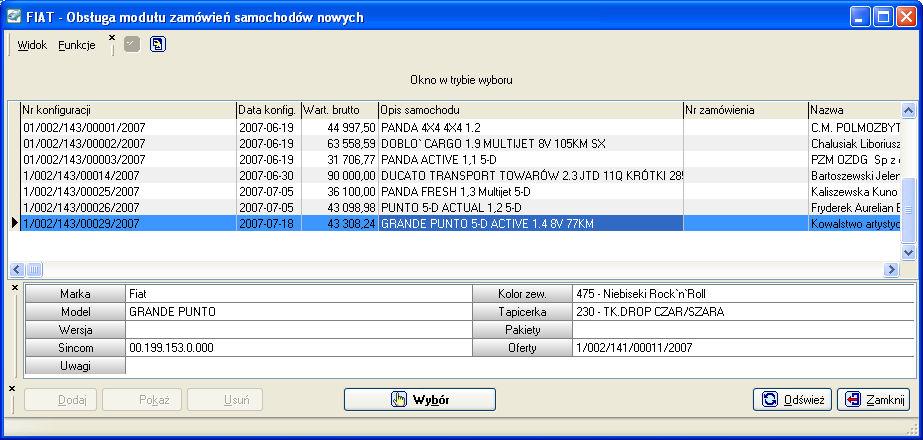Close the button bar with x
Viewport: 923px width, 440px height.
12,389
